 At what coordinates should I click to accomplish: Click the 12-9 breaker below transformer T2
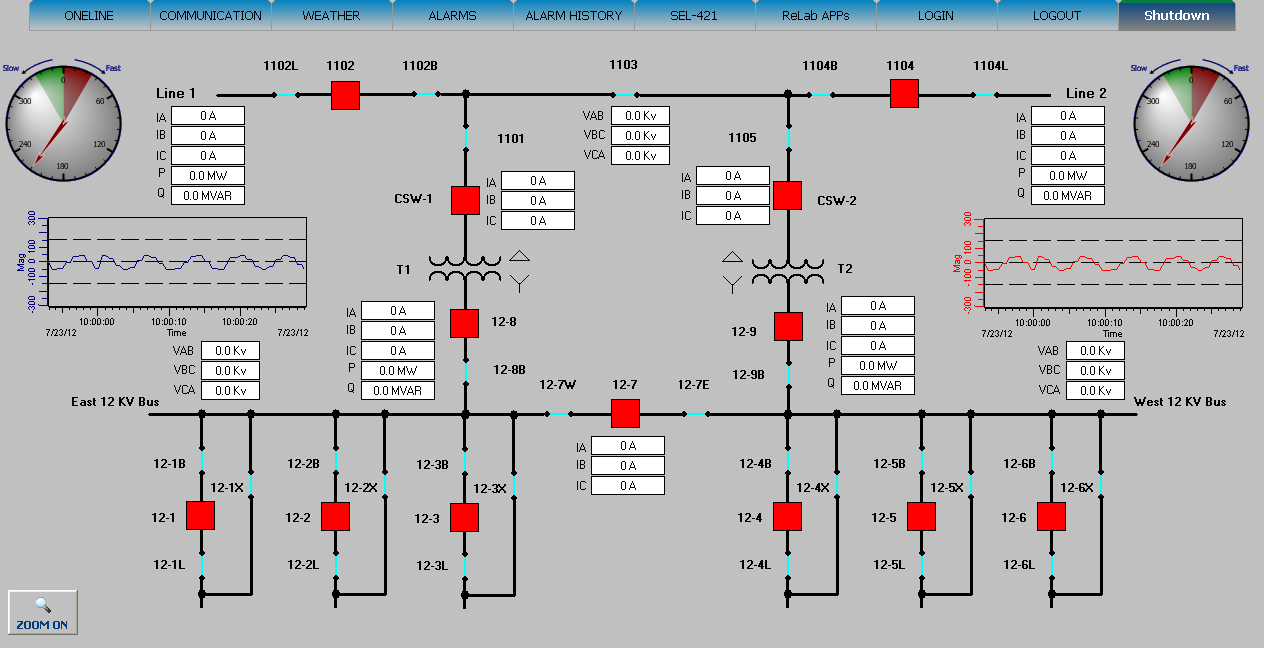pos(788,326)
